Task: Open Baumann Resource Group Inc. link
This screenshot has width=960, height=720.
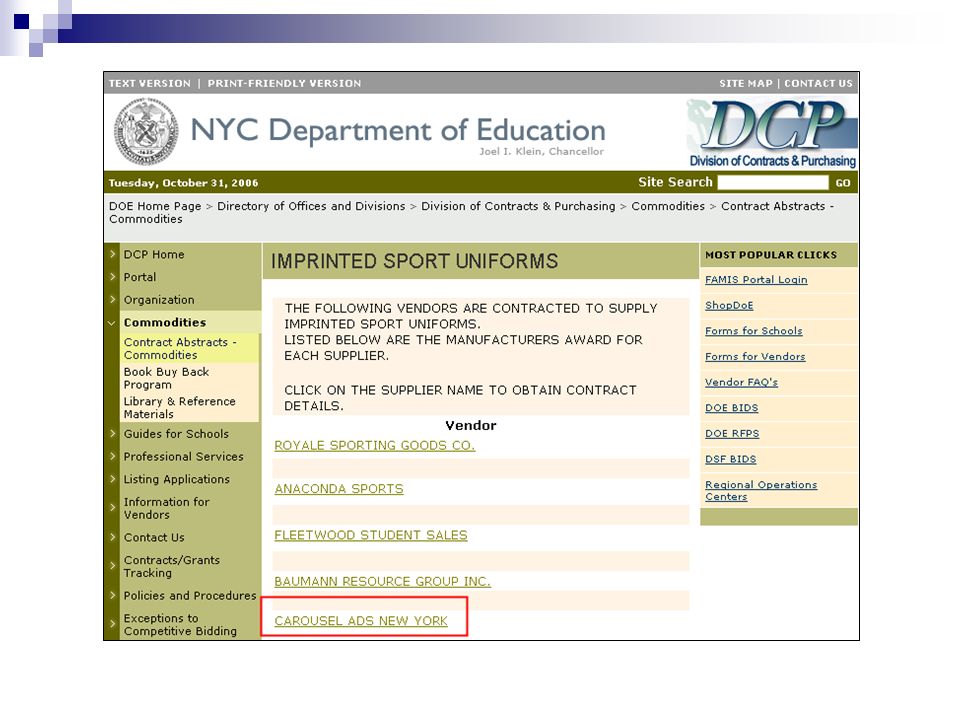Action: click(382, 582)
